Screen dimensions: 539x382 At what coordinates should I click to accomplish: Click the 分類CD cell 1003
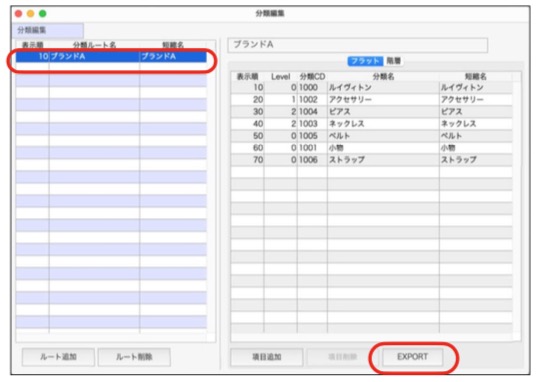pos(312,123)
